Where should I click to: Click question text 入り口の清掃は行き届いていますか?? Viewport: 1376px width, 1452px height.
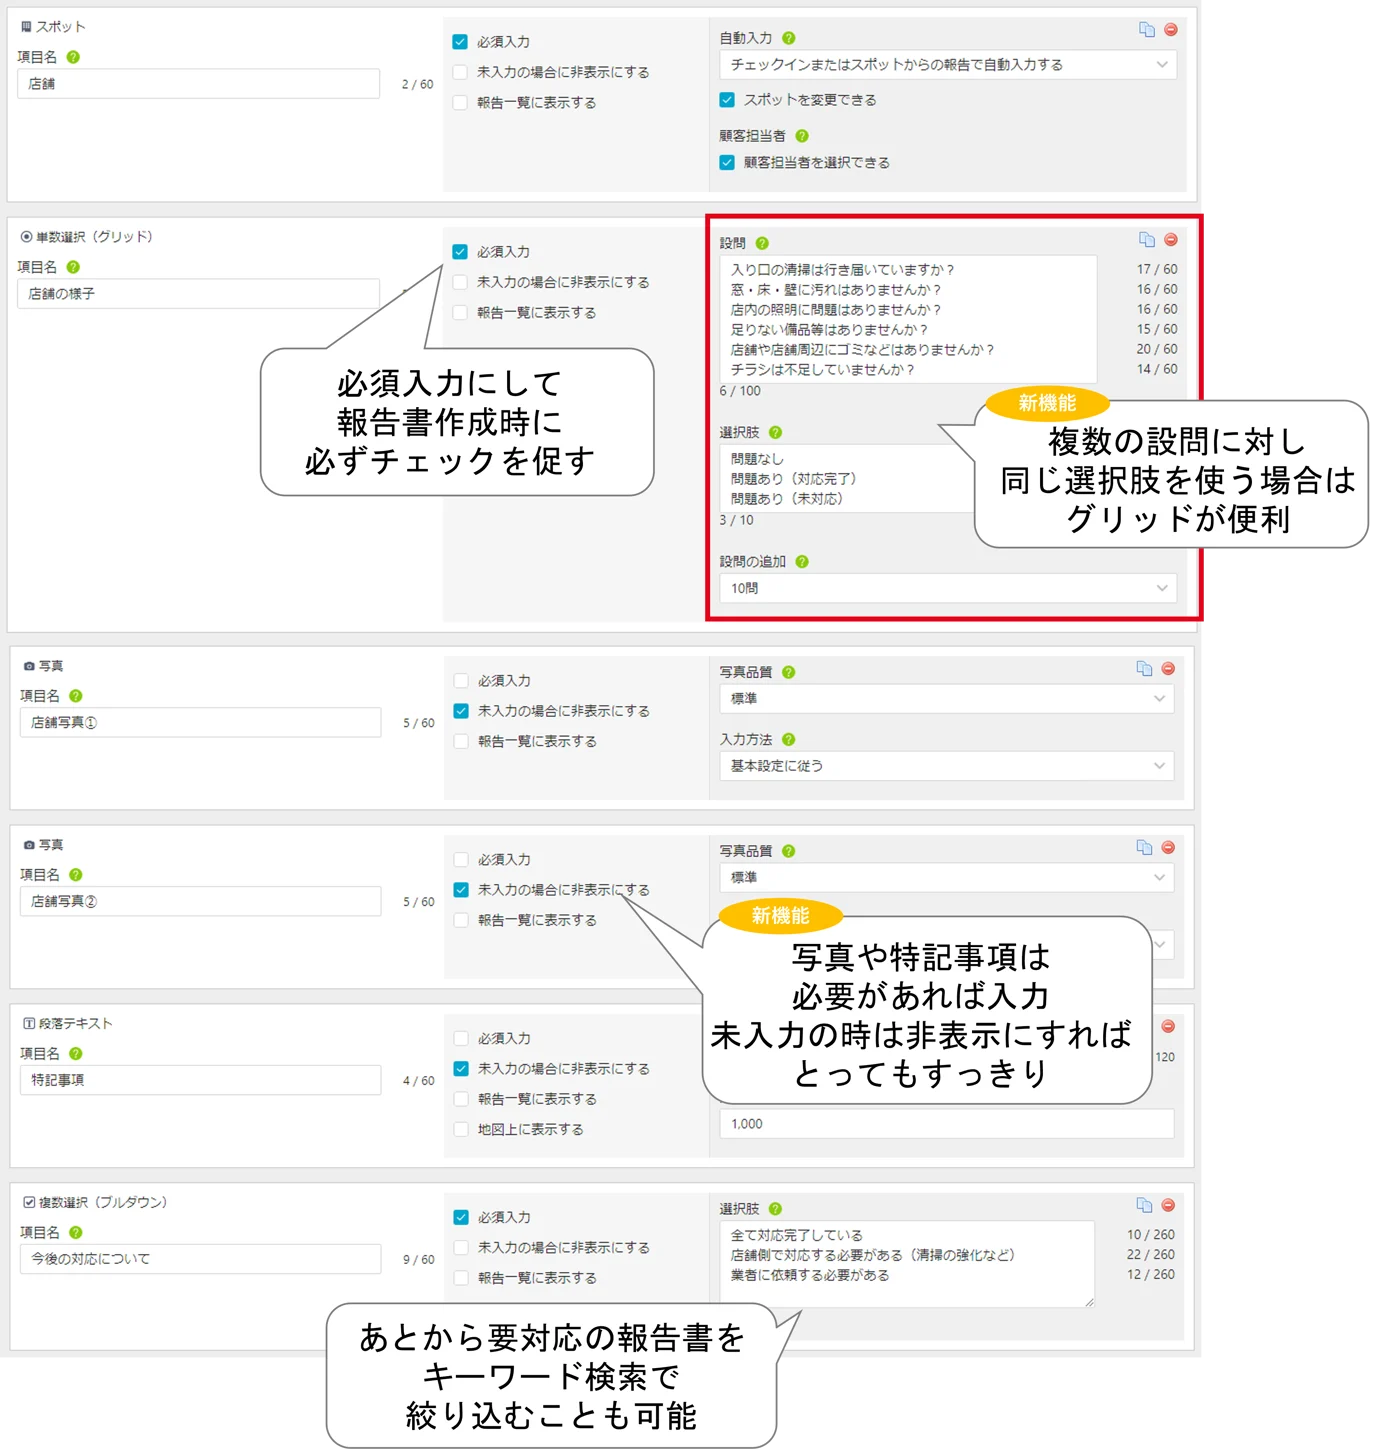tap(842, 270)
